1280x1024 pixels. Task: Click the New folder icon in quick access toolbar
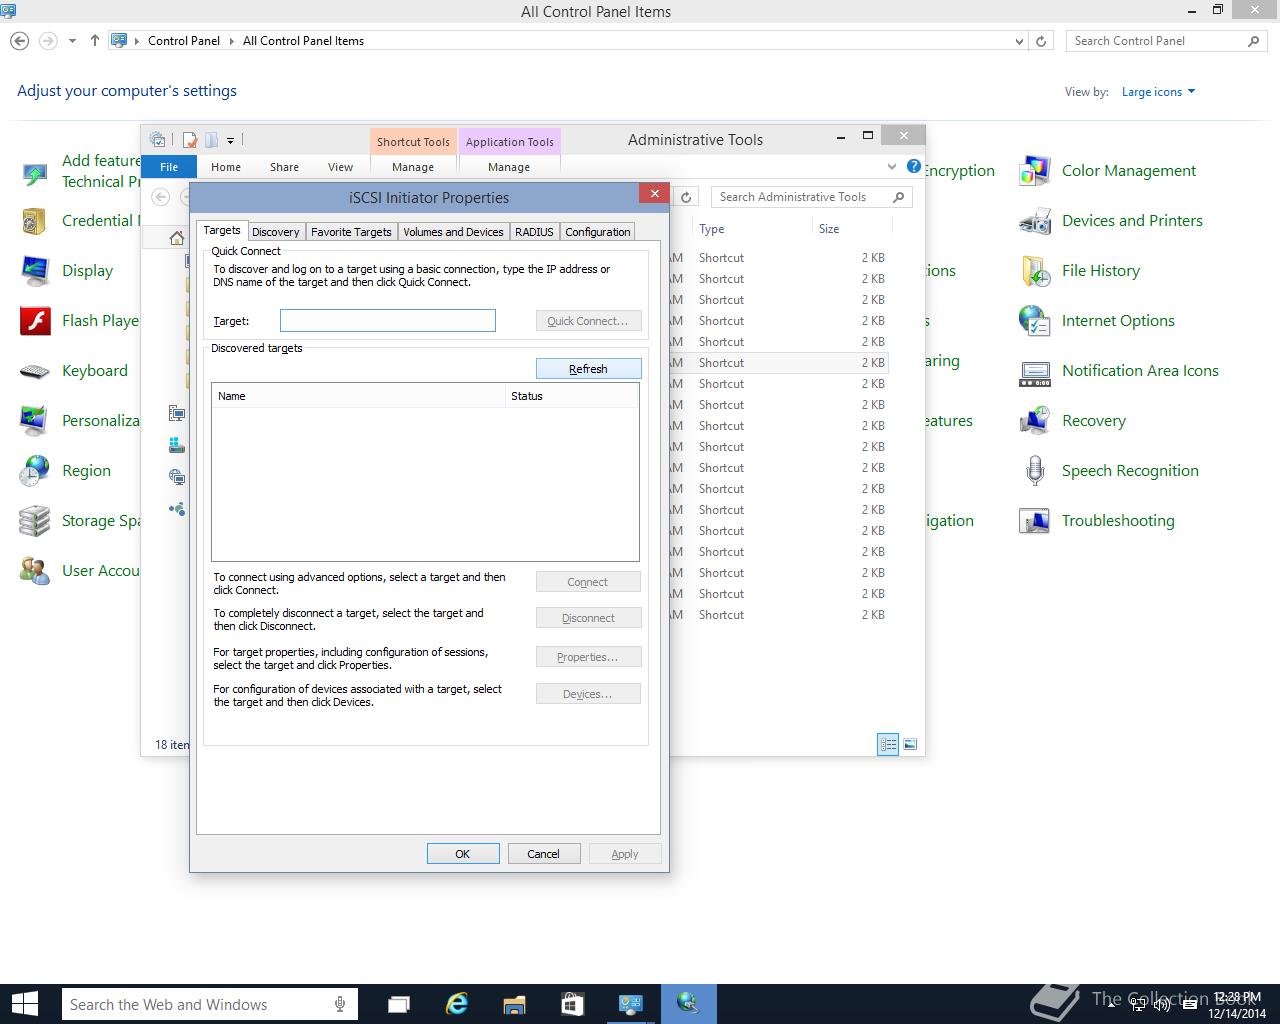coord(211,140)
